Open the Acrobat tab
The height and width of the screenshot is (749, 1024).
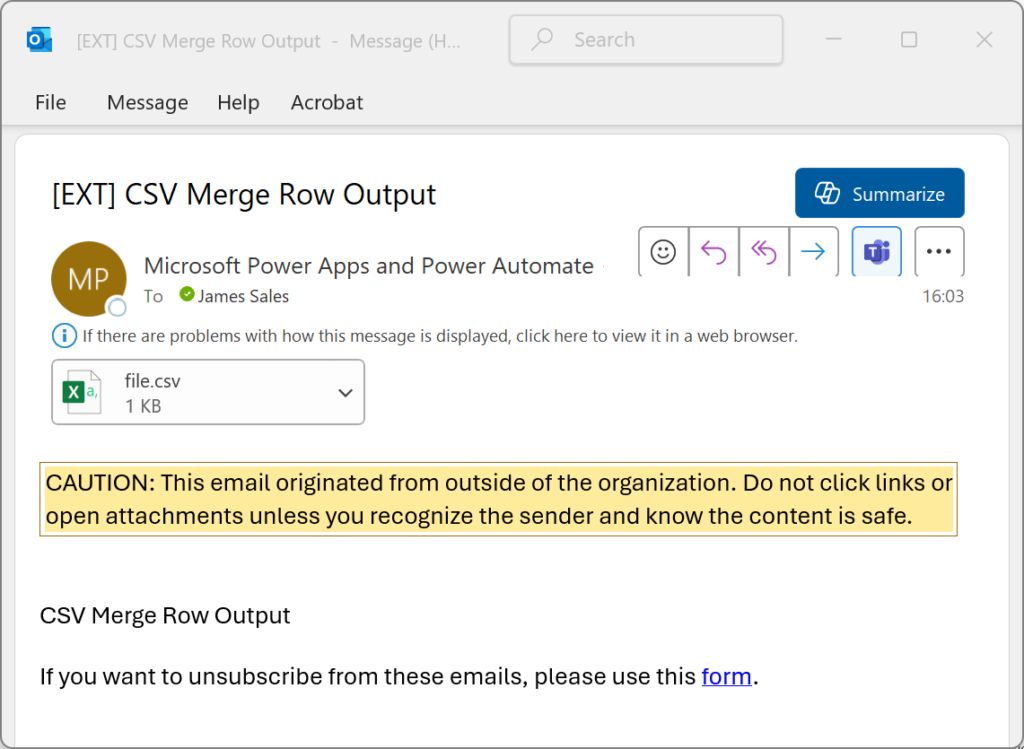326,103
